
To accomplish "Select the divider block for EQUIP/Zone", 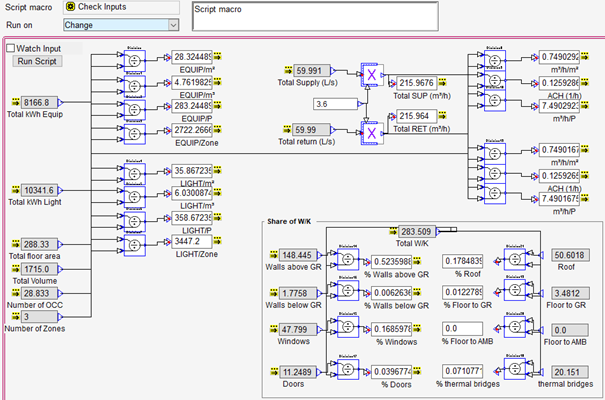I will [132, 132].
